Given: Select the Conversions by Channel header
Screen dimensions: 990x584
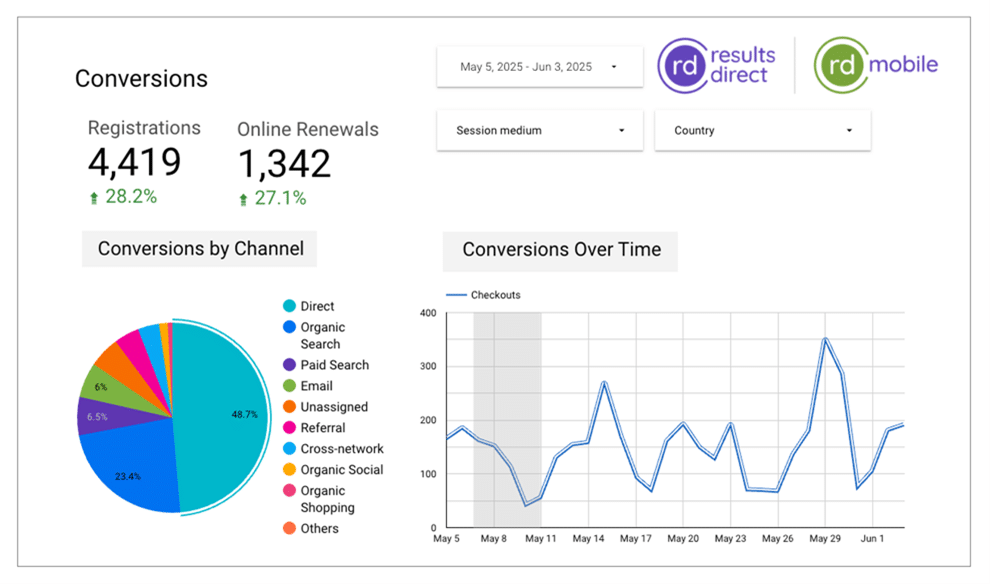Looking at the screenshot, I should tap(198, 248).
